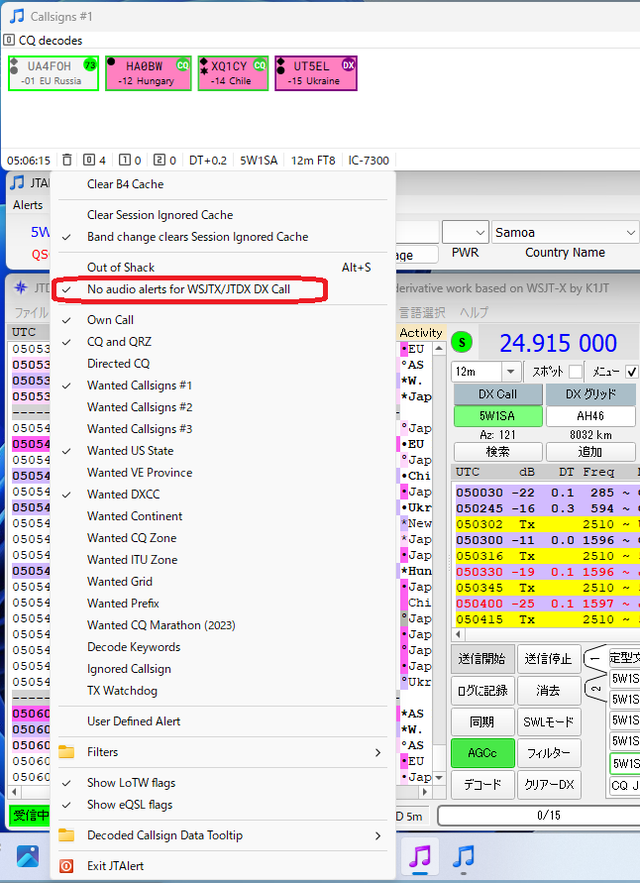Select the UA4FOH EU Russia callsign tile
This screenshot has width=640, height=883.
coord(54,73)
